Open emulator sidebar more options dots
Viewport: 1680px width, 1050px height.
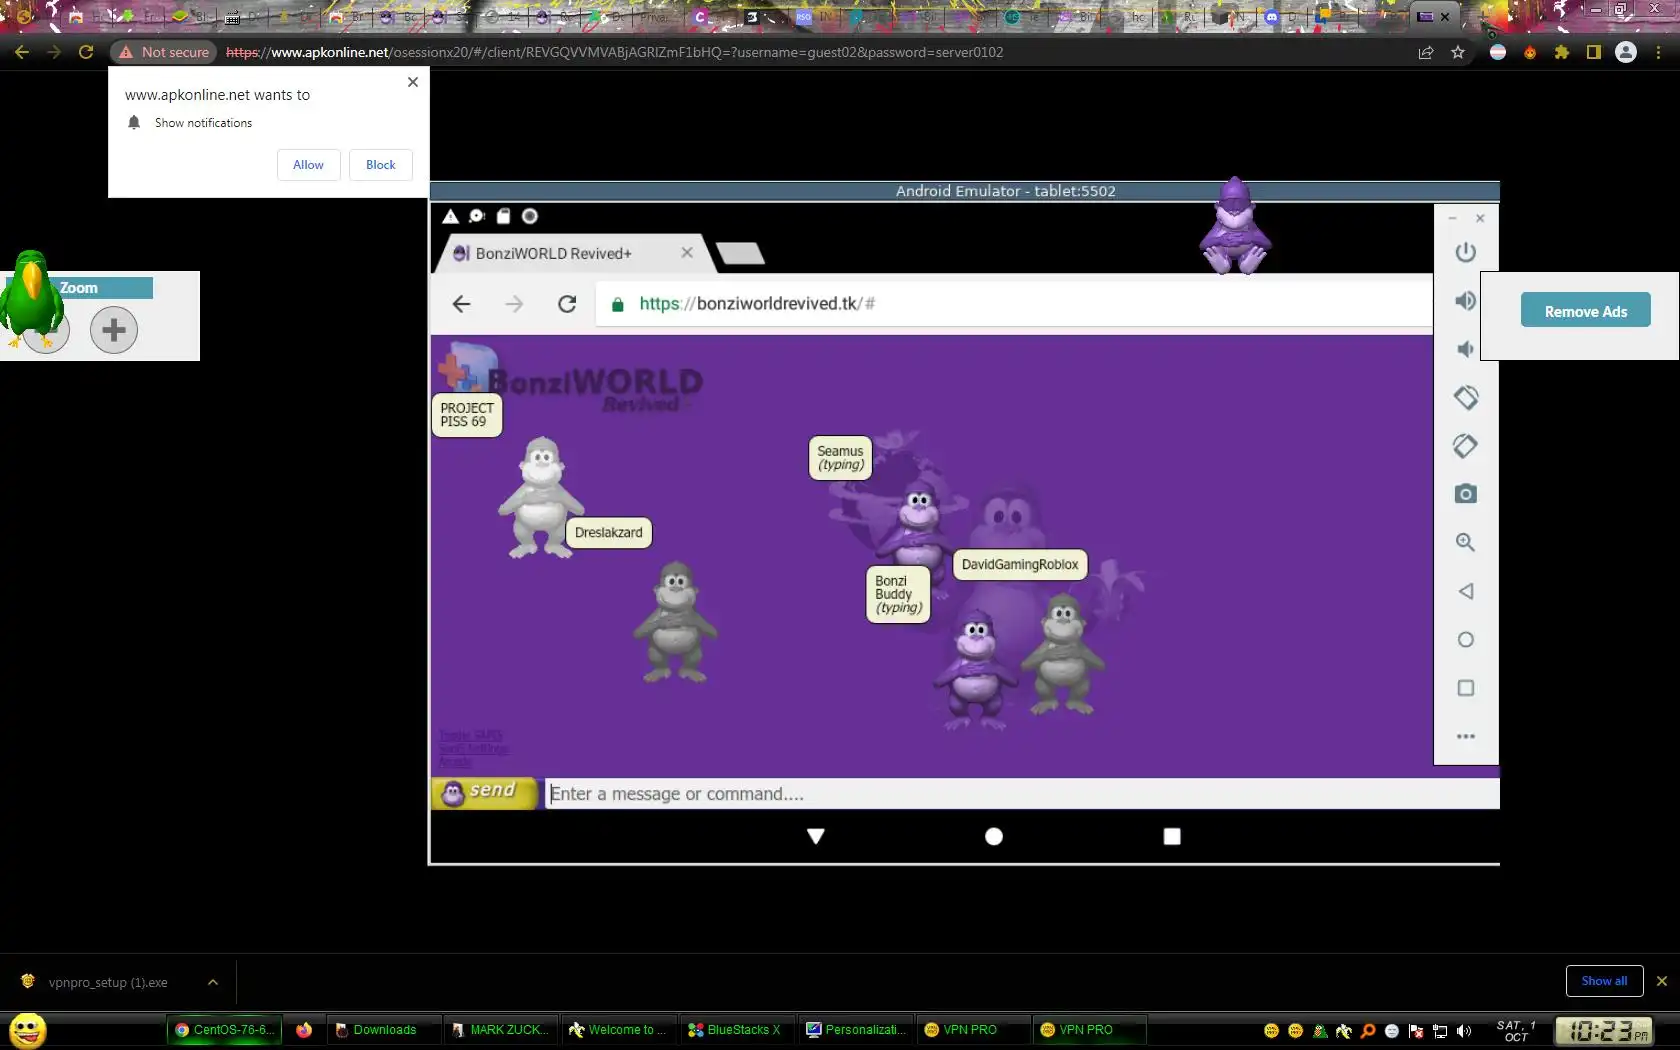[x=1465, y=736]
